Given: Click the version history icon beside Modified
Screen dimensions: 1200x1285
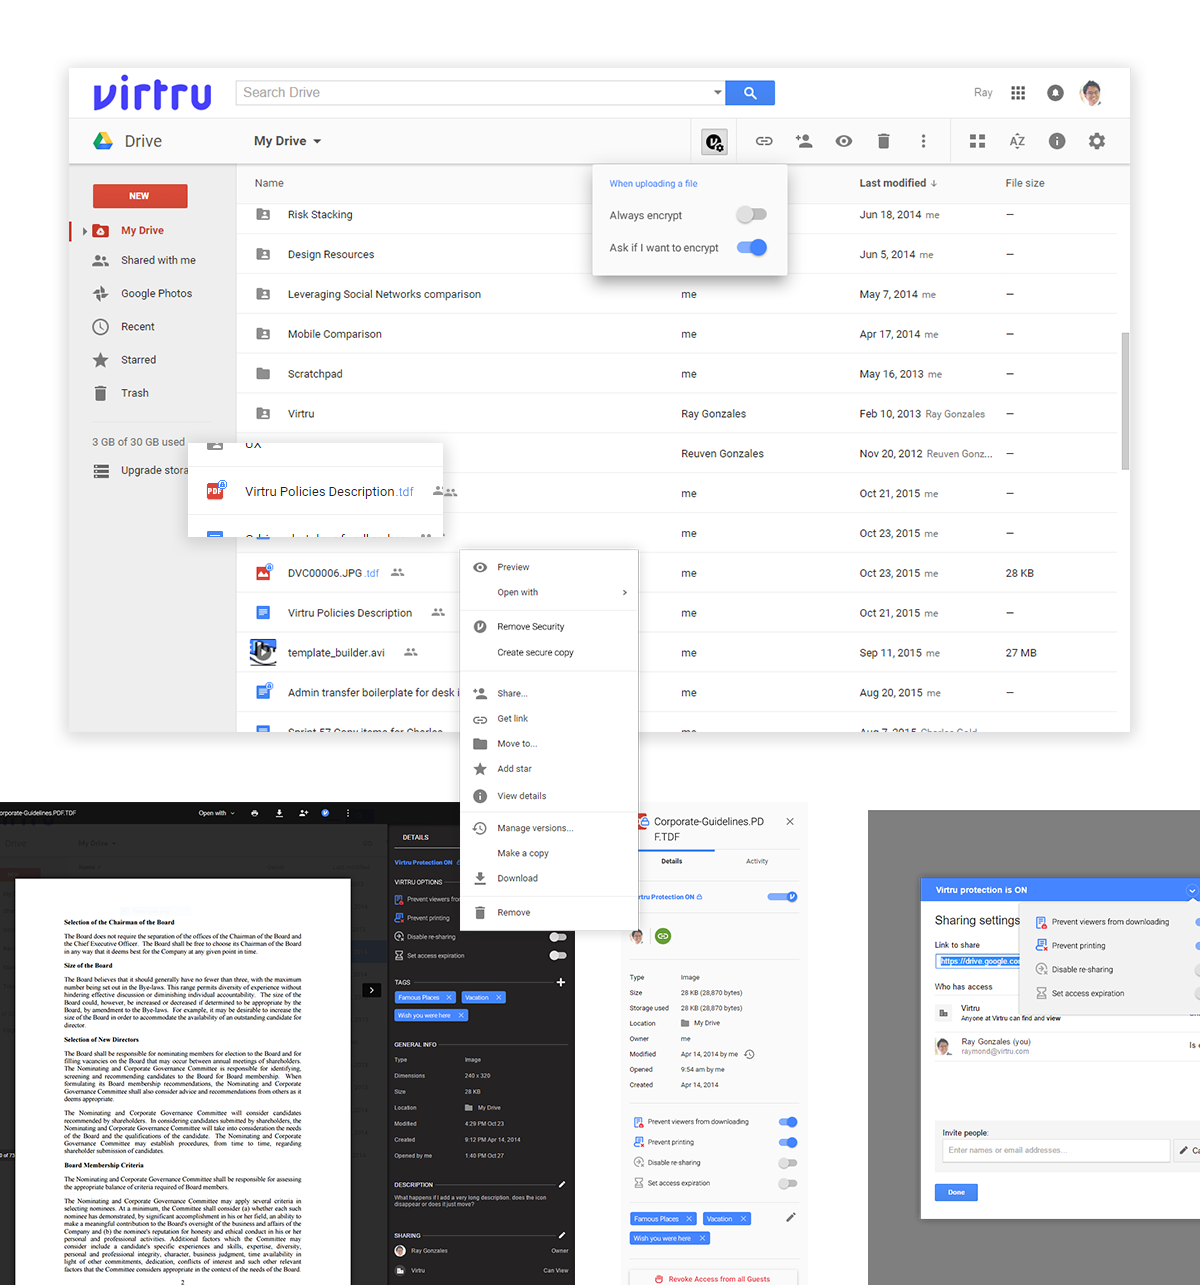Looking at the screenshot, I should coord(749,1054).
